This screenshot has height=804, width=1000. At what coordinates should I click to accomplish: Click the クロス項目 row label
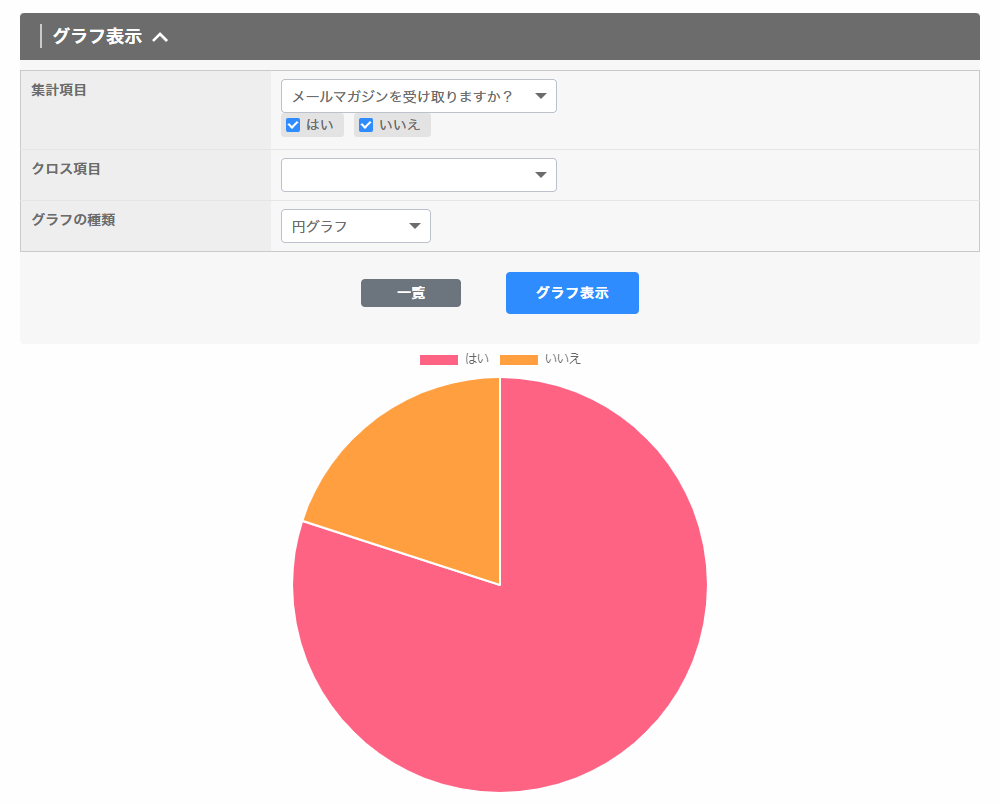(66, 169)
